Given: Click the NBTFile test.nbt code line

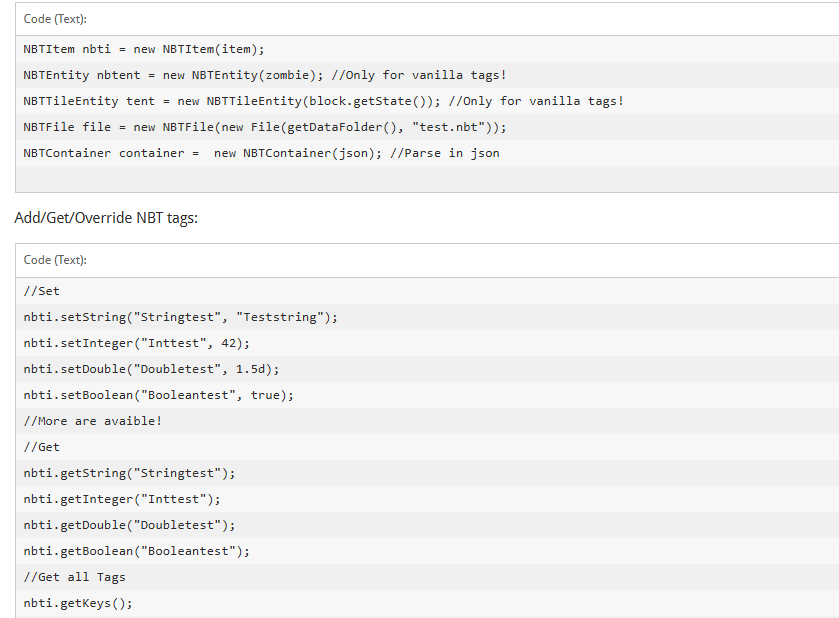Looking at the screenshot, I should coord(265,127).
